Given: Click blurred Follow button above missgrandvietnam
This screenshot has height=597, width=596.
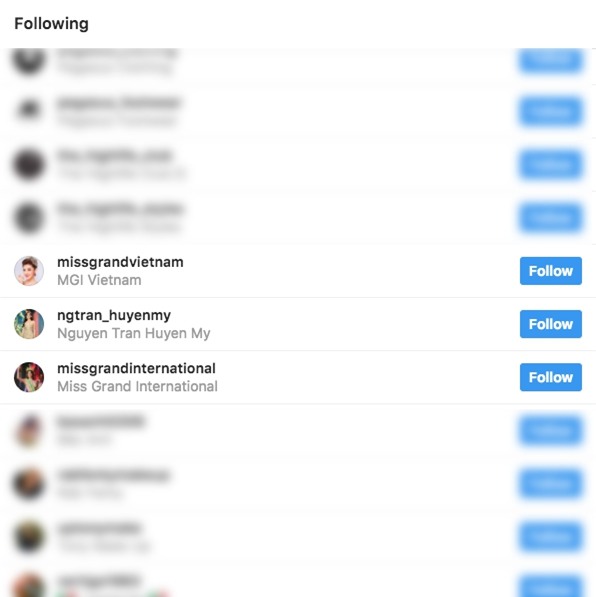Looking at the screenshot, I should 551,218.
